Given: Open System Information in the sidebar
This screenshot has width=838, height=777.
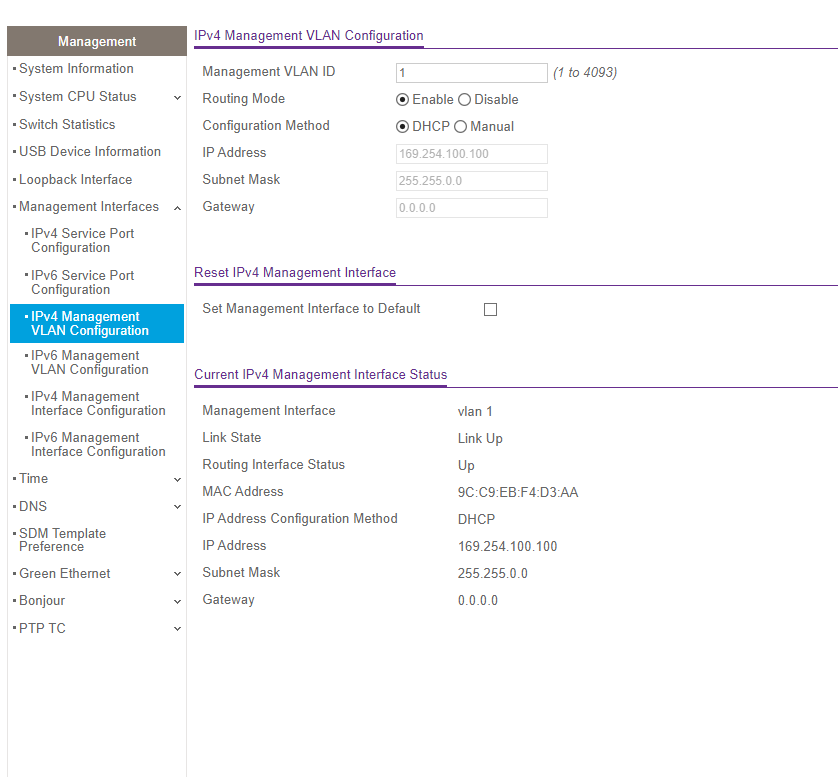Looking at the screenshot, I should point(76,68).
